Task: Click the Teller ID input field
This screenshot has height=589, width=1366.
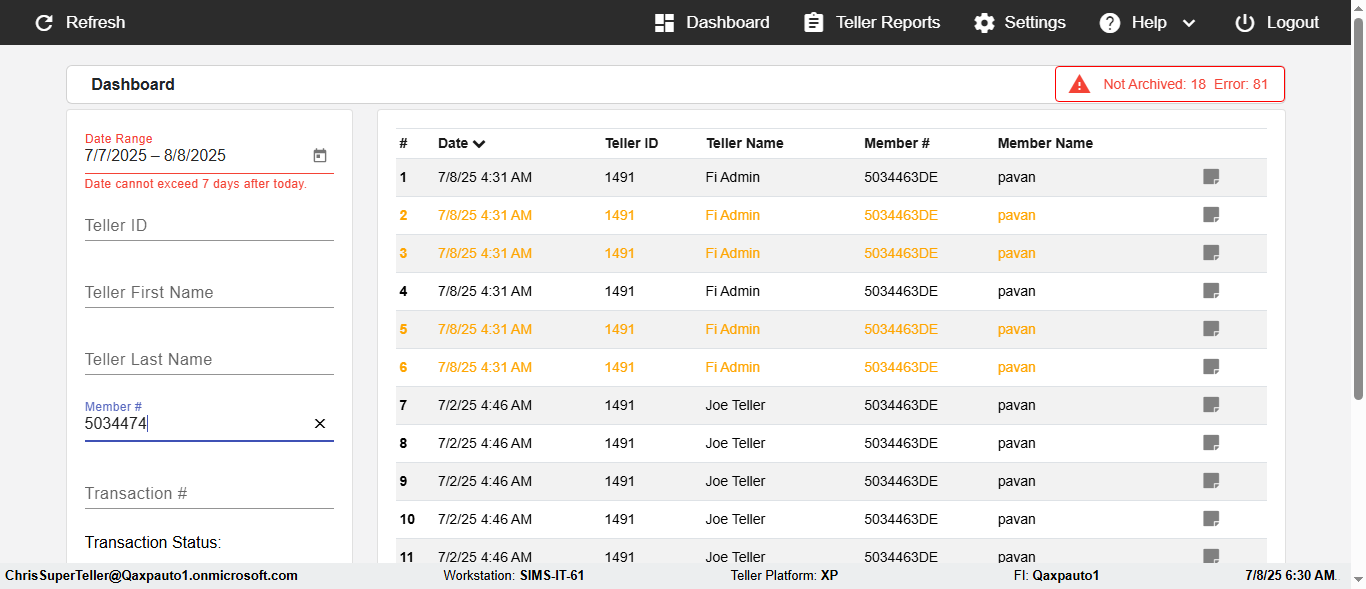Action: pyautogui.click(x=209, y=226)
